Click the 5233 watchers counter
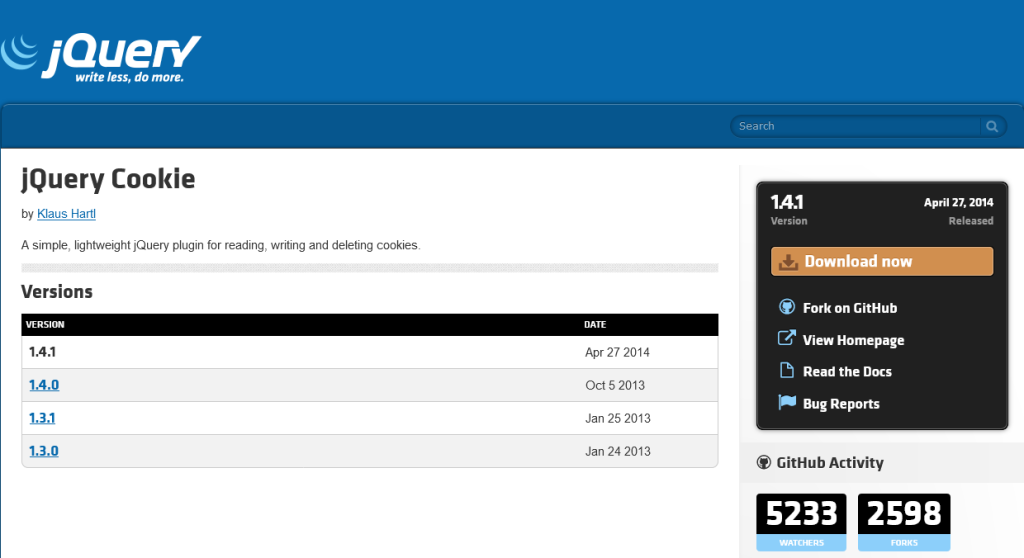1024x558 pixels. [801, 522]
